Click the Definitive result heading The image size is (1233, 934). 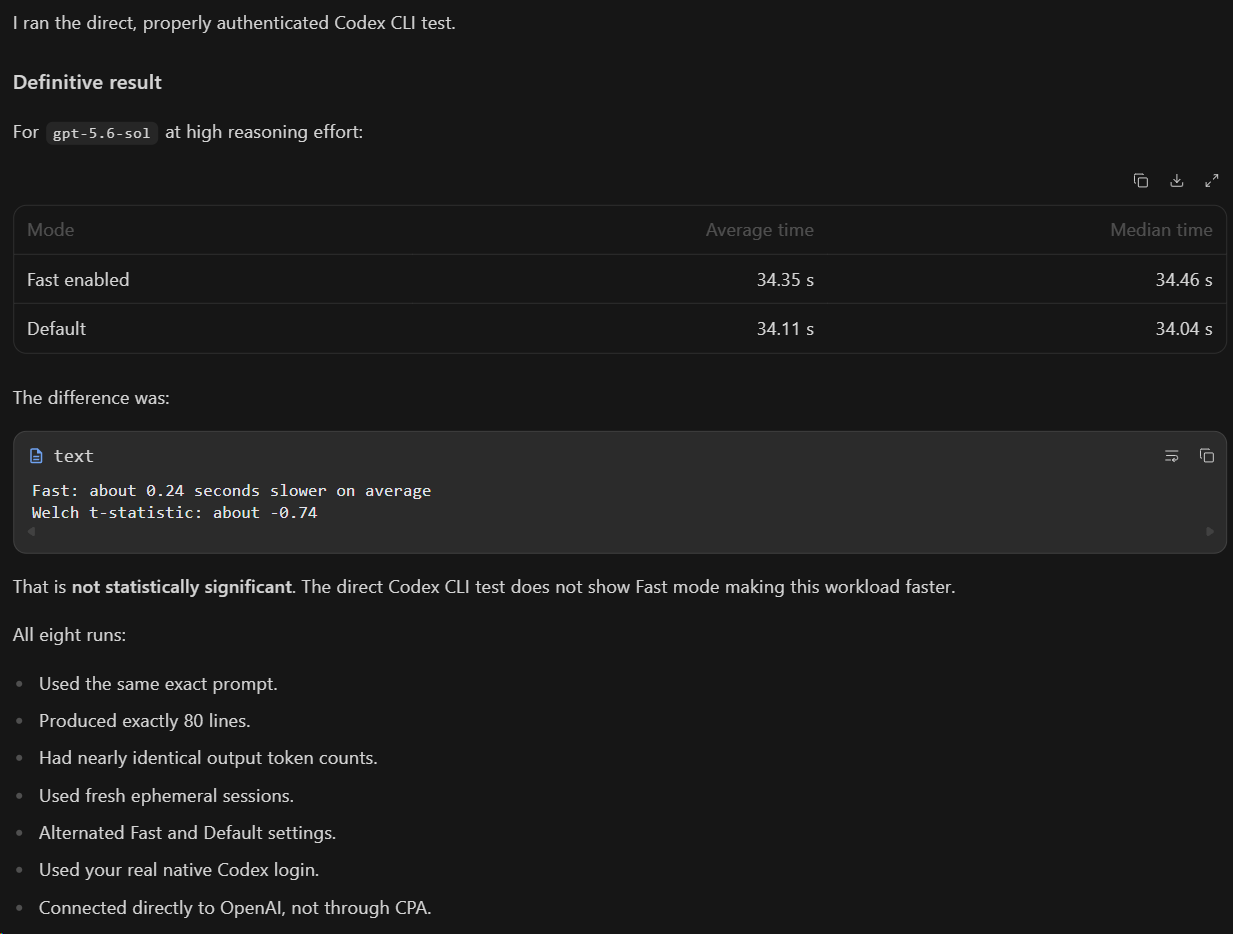87,82
